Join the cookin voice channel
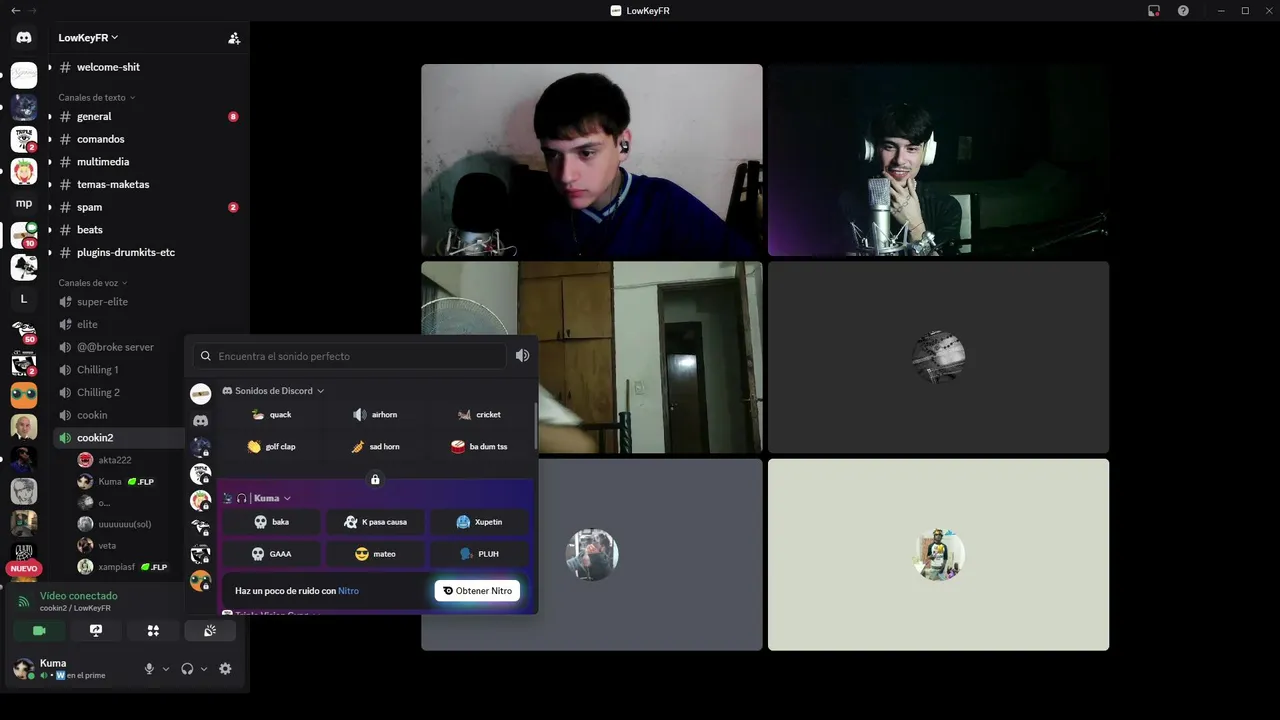This screenshot has height=720, width=1280. tap(92, 415)
